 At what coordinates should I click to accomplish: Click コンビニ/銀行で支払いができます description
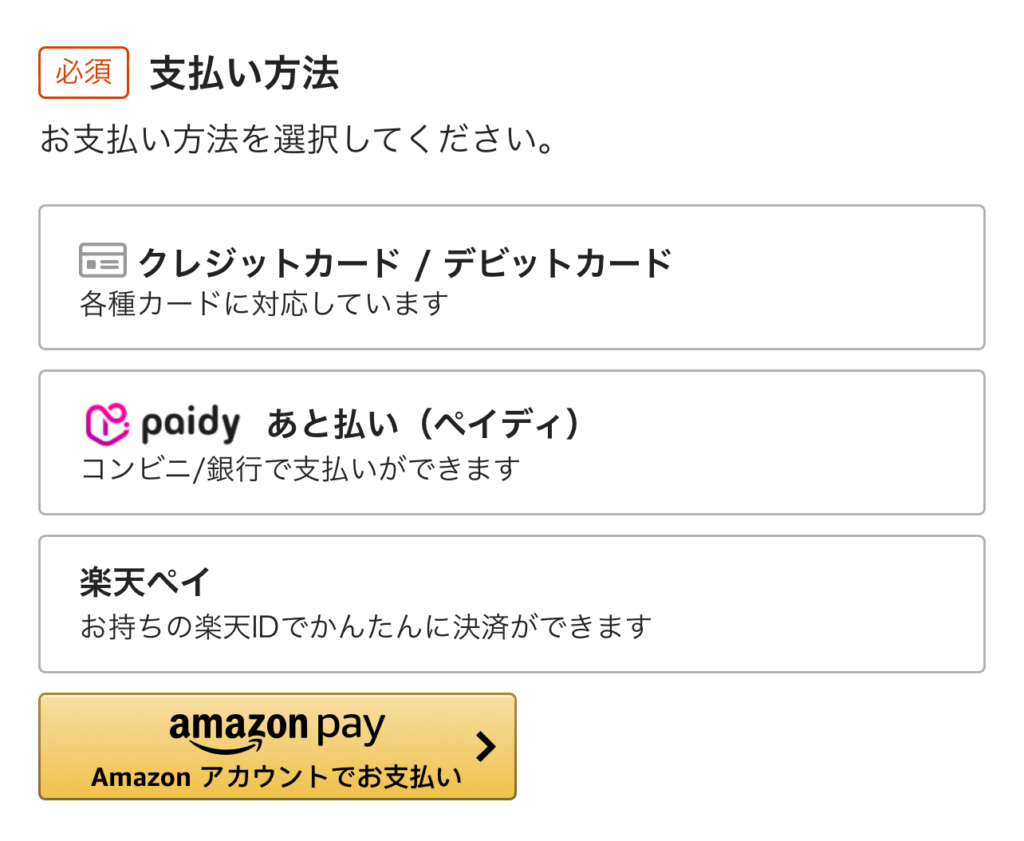pos(300,469)
